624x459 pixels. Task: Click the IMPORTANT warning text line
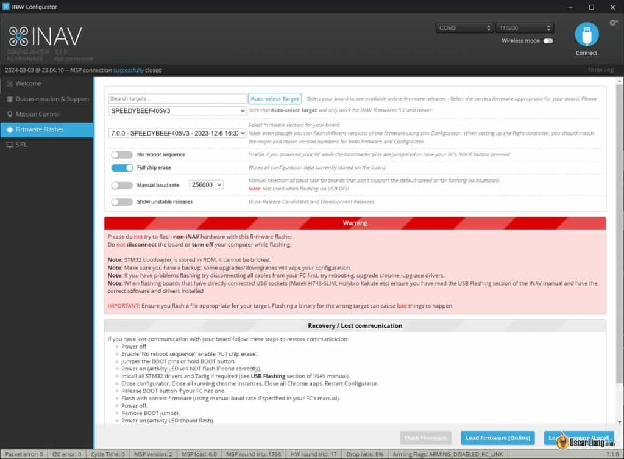(280, 306)
